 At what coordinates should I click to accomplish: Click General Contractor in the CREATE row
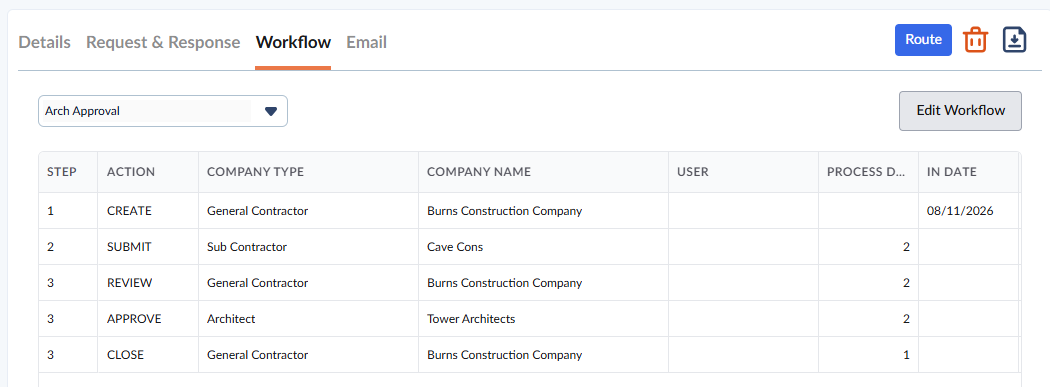[258, 211]
